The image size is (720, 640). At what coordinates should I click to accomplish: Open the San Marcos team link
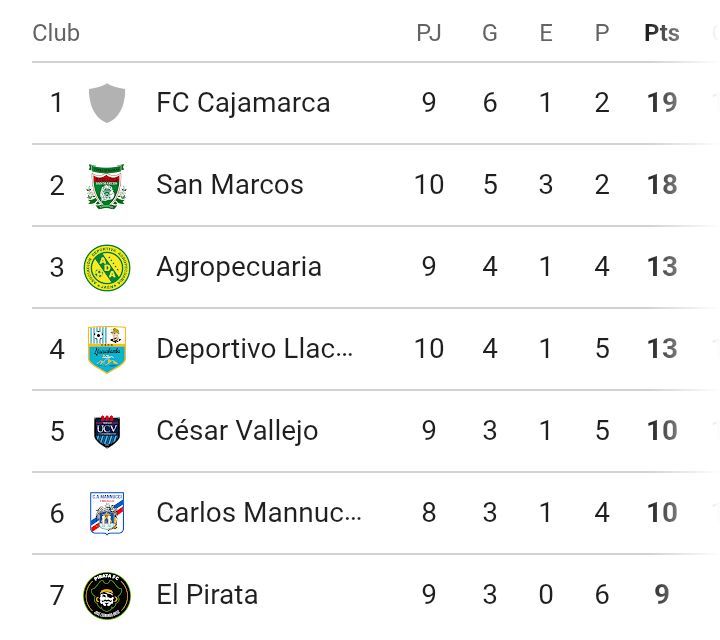point(229,185)
